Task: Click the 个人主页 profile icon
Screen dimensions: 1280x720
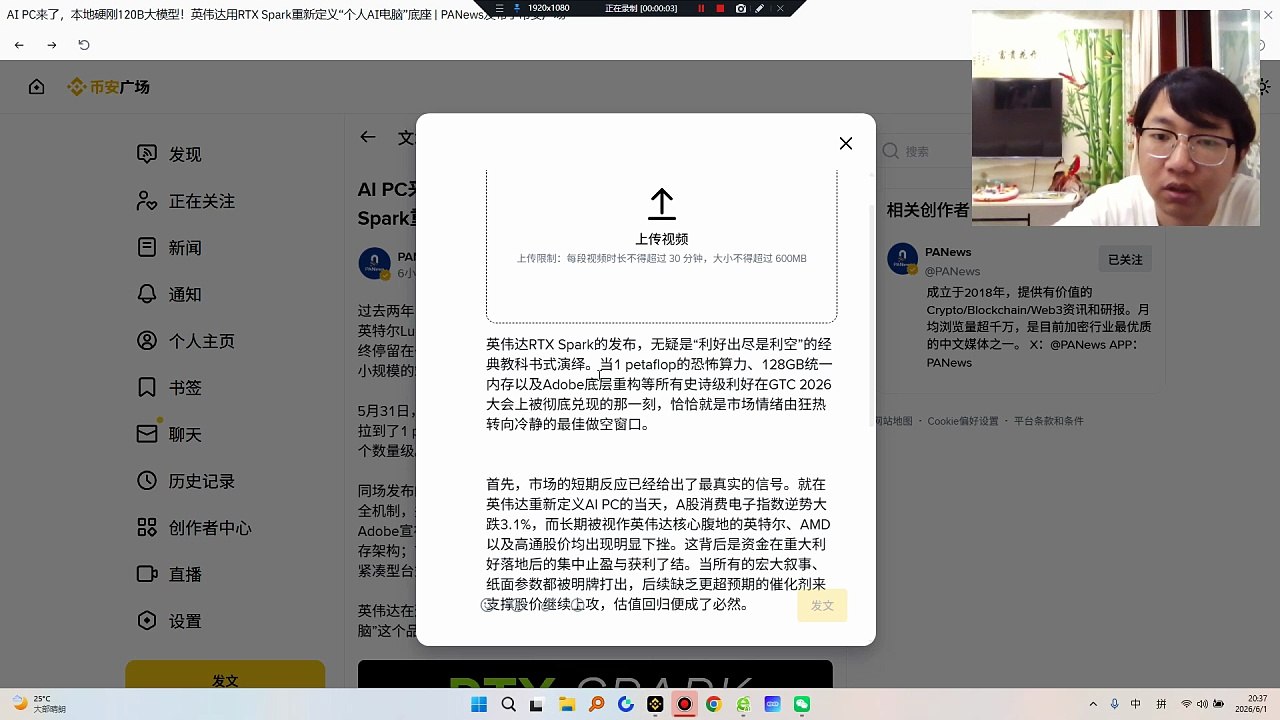Action: [x=147, y=341]
